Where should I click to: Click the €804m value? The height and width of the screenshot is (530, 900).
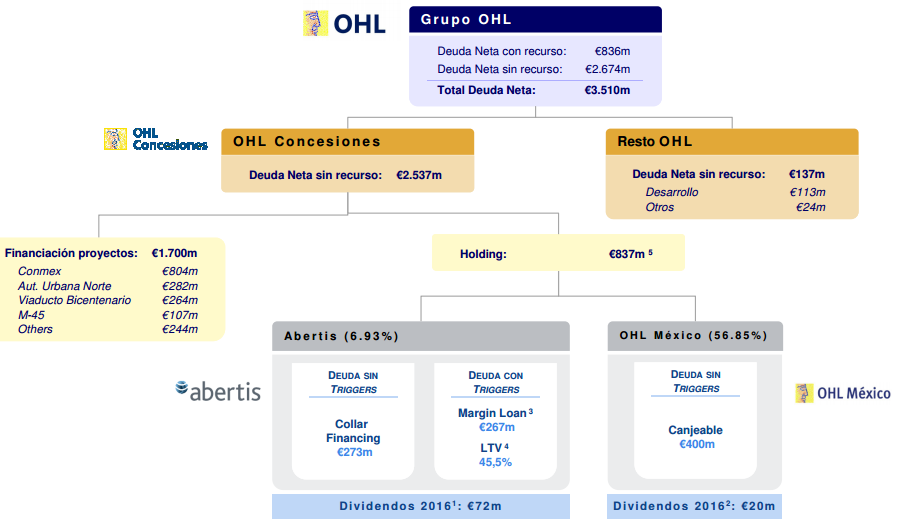(x=180, y=271)
